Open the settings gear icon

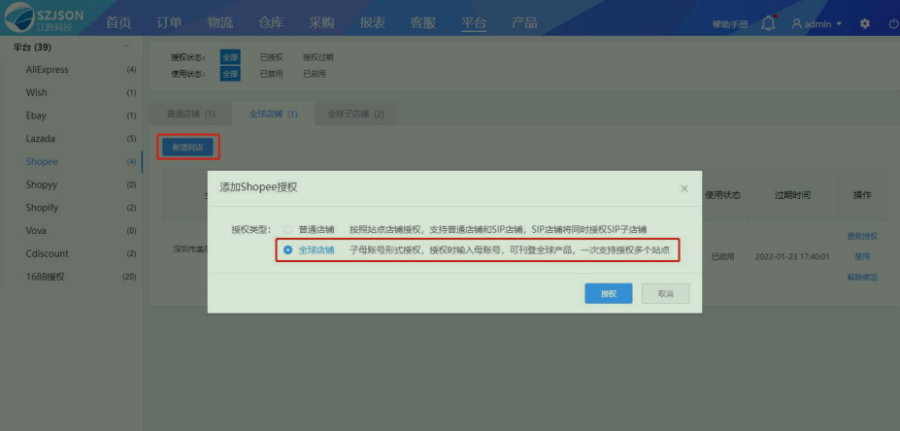(x=864, y=24)
